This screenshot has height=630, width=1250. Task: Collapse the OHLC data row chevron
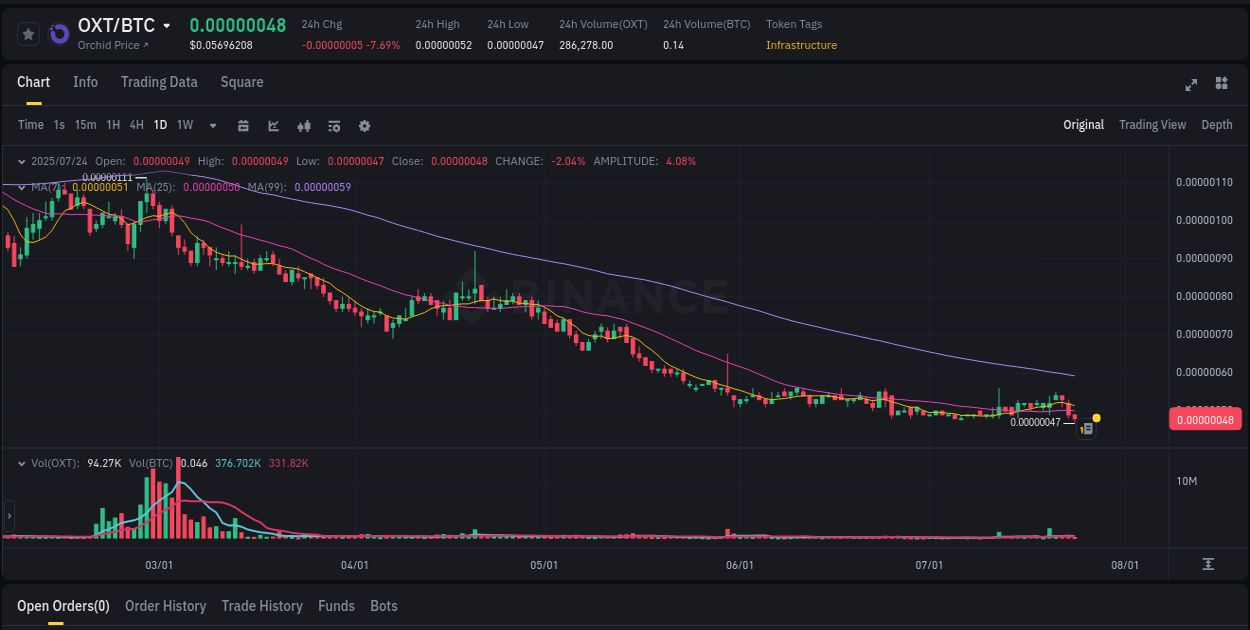click(22, 160)
